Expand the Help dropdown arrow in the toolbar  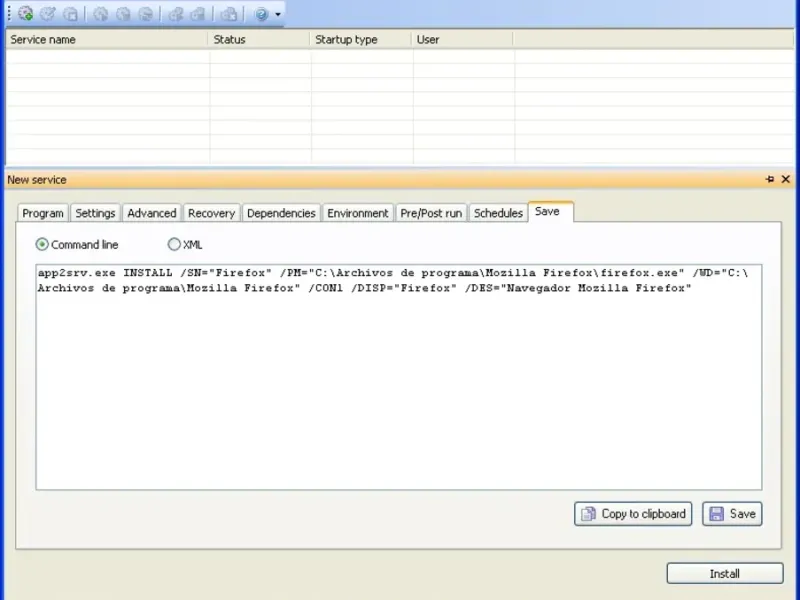click(278, 14)
